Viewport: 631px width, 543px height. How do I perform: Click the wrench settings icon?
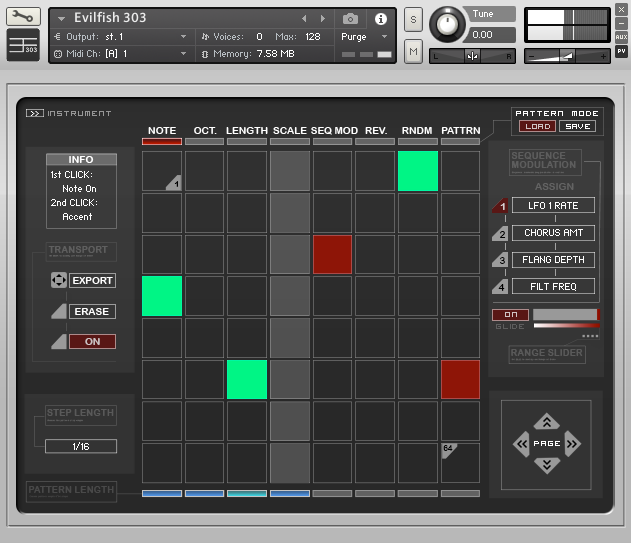click(x=23, y=16)
